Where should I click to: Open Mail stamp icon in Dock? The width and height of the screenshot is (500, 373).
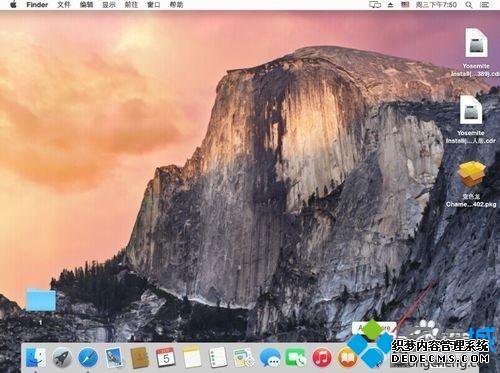coord(114,358)
